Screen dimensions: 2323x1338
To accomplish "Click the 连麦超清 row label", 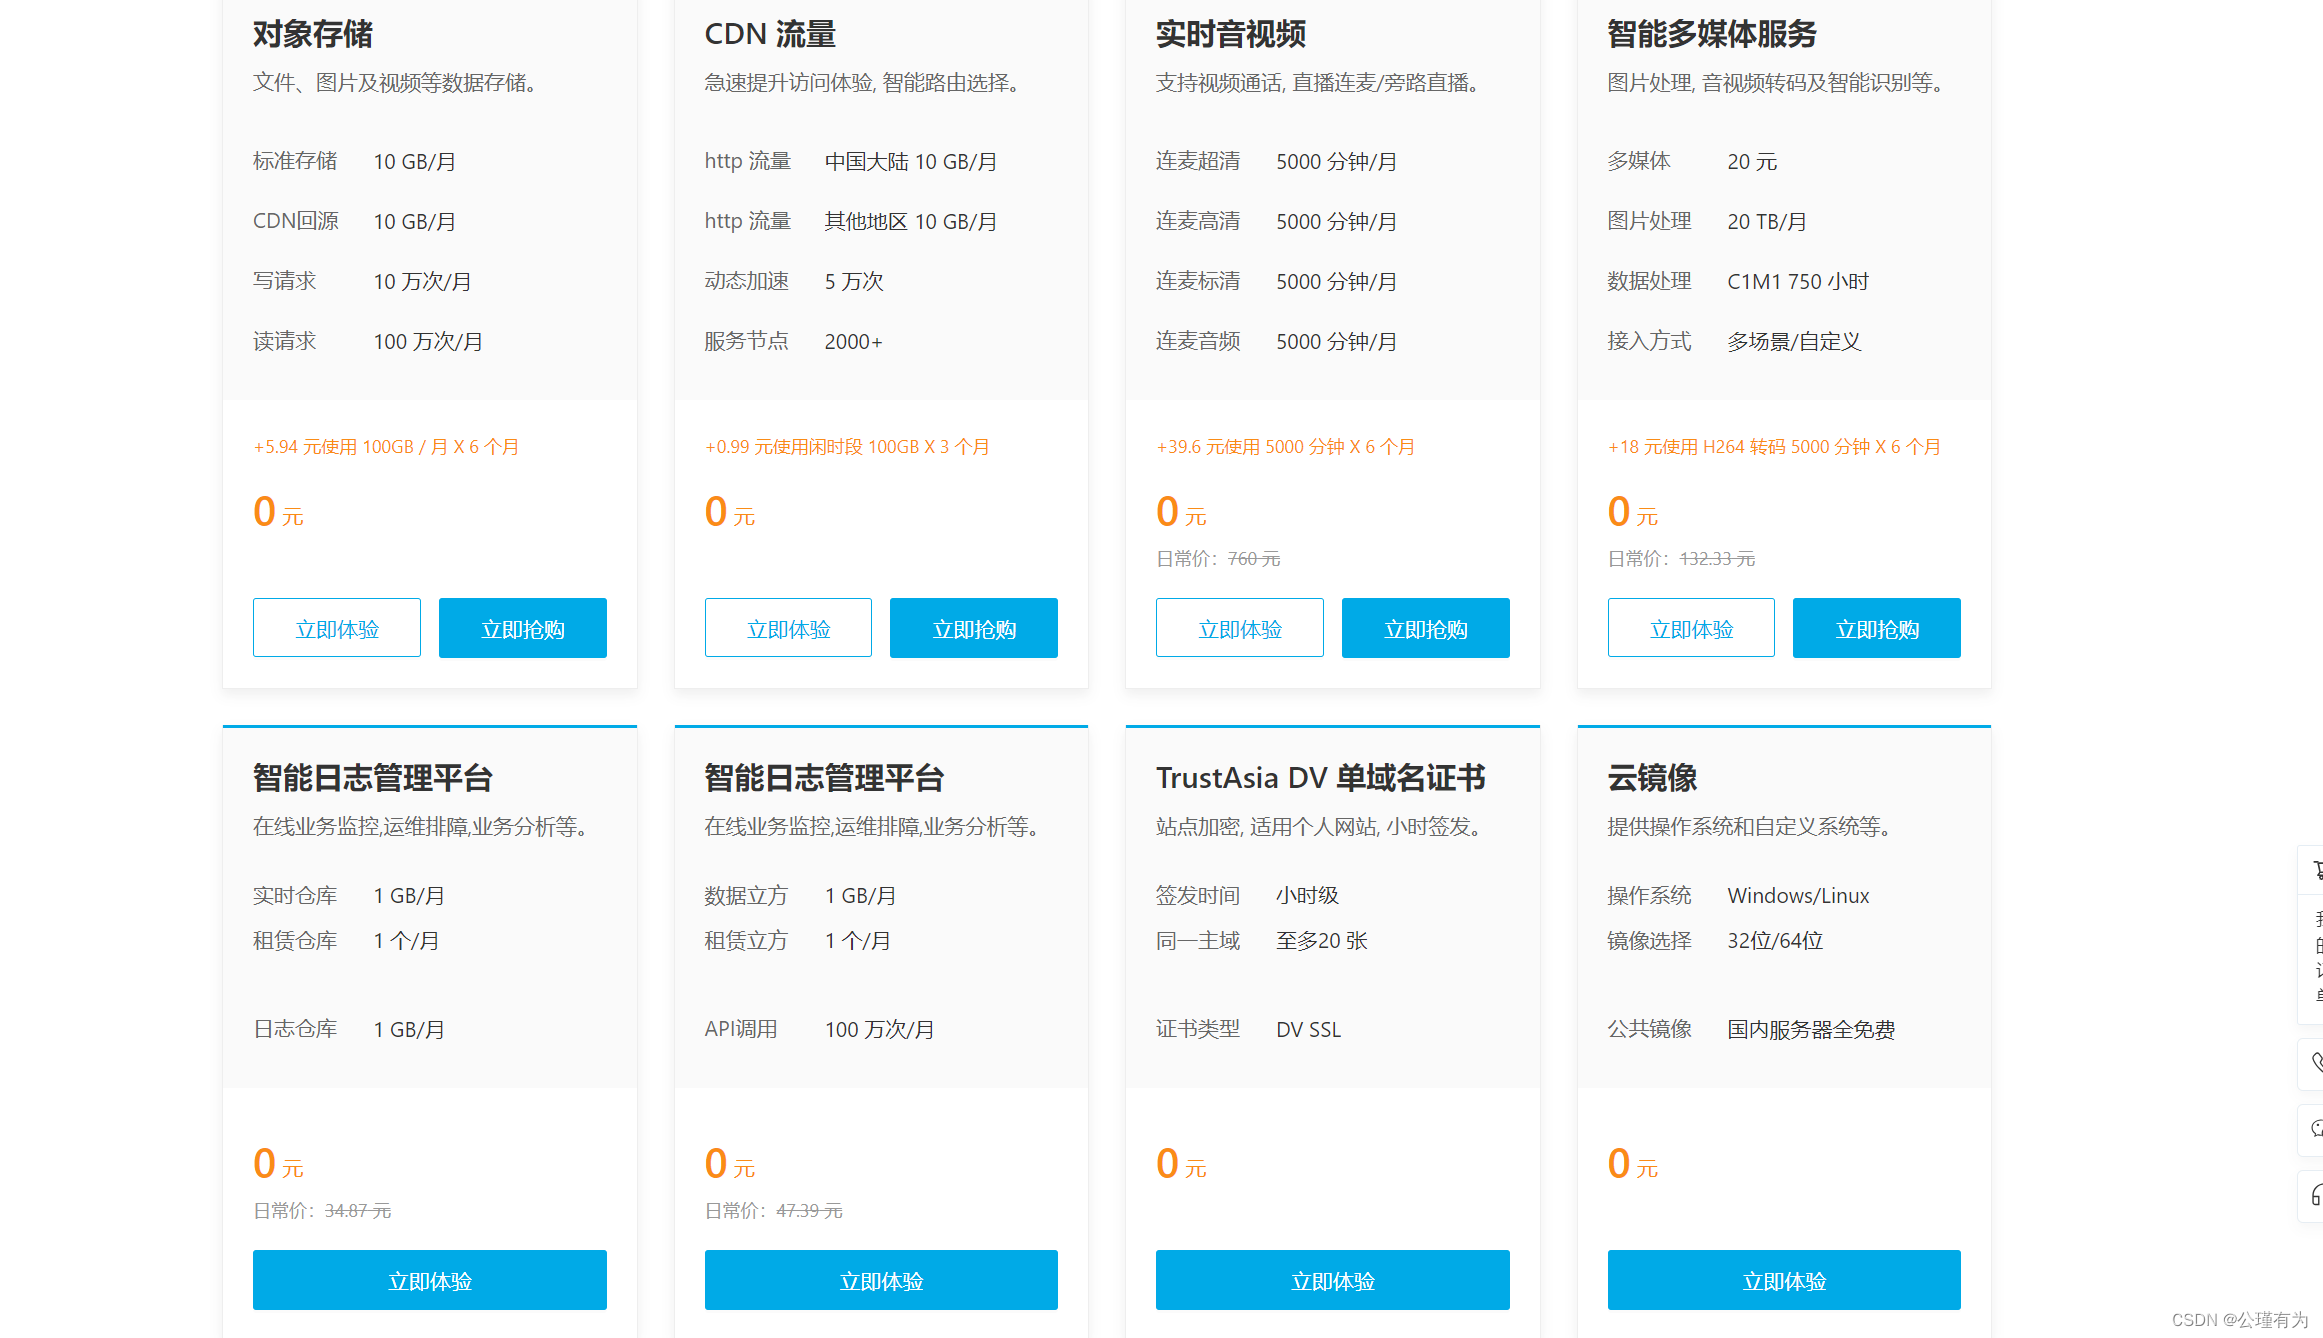I will pos(1198,161).
